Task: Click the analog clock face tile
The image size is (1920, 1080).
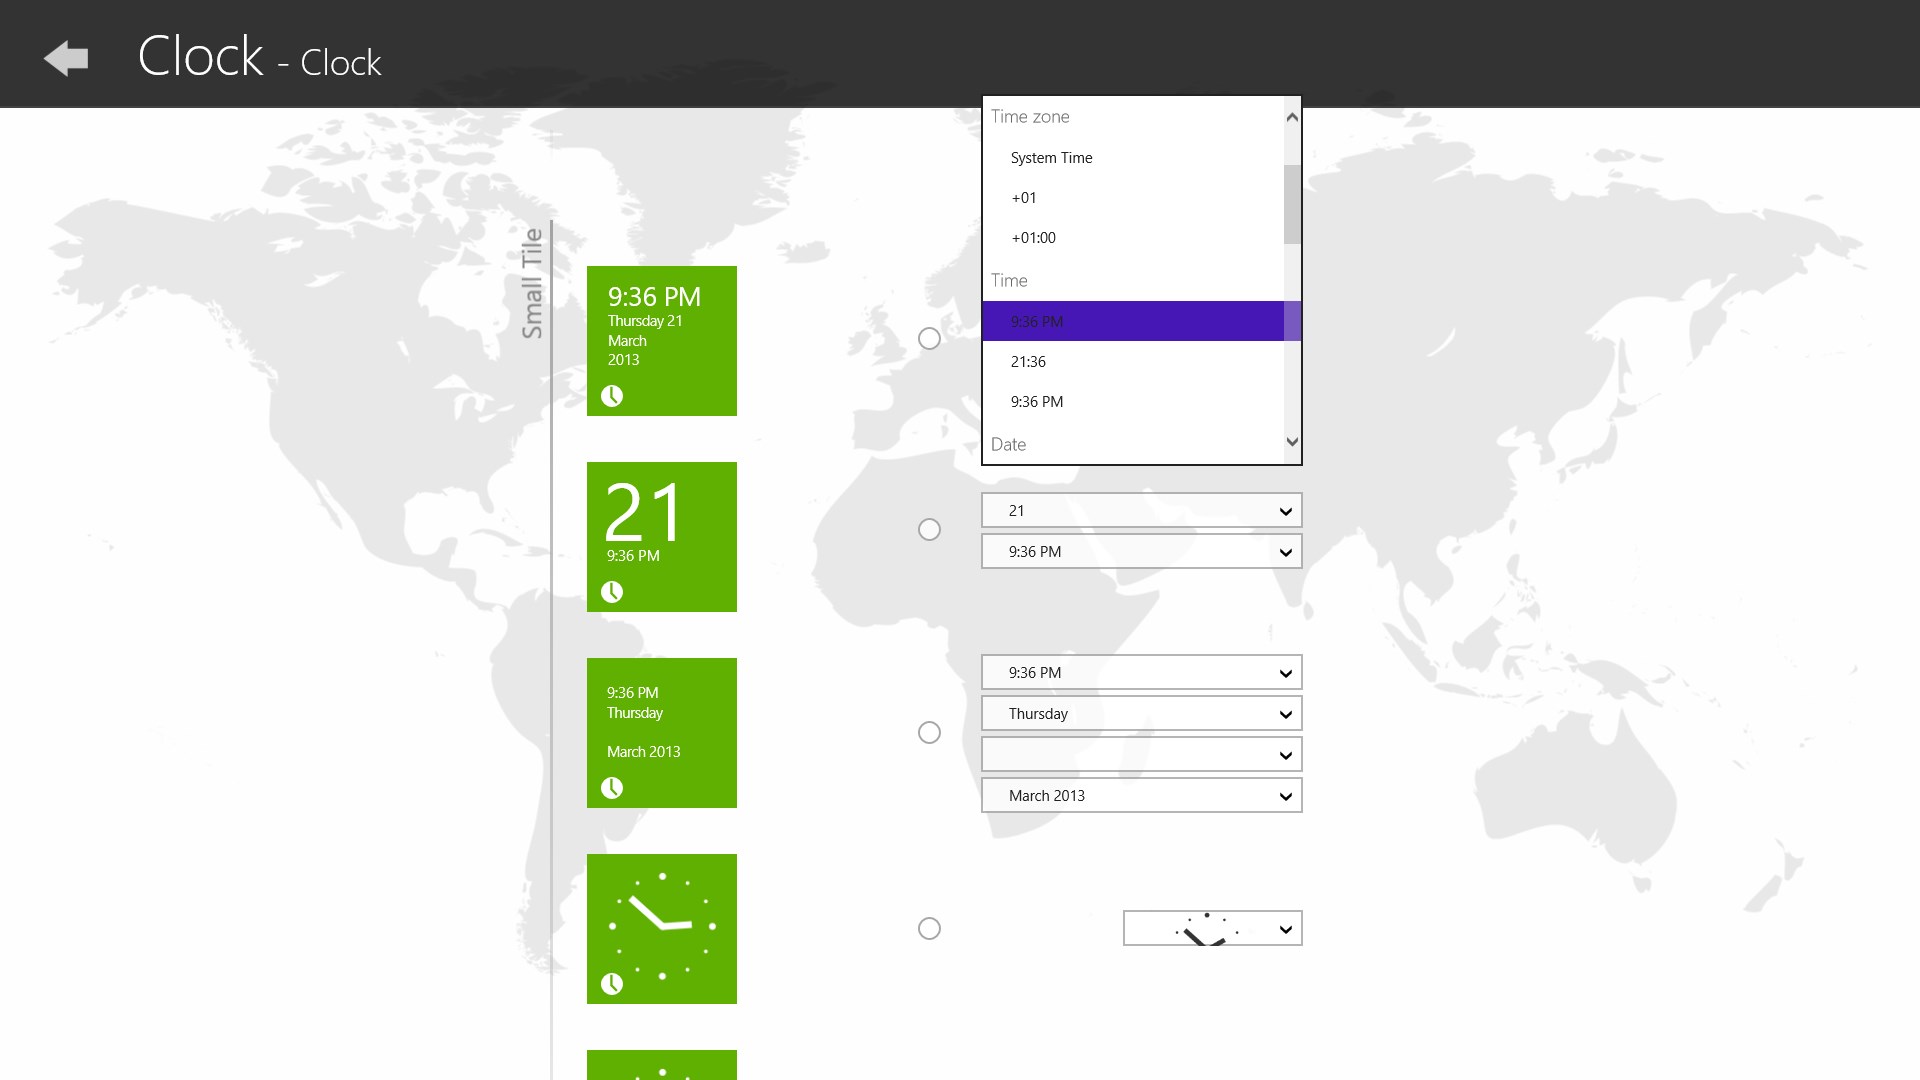Action: click(x=661, y=928)
